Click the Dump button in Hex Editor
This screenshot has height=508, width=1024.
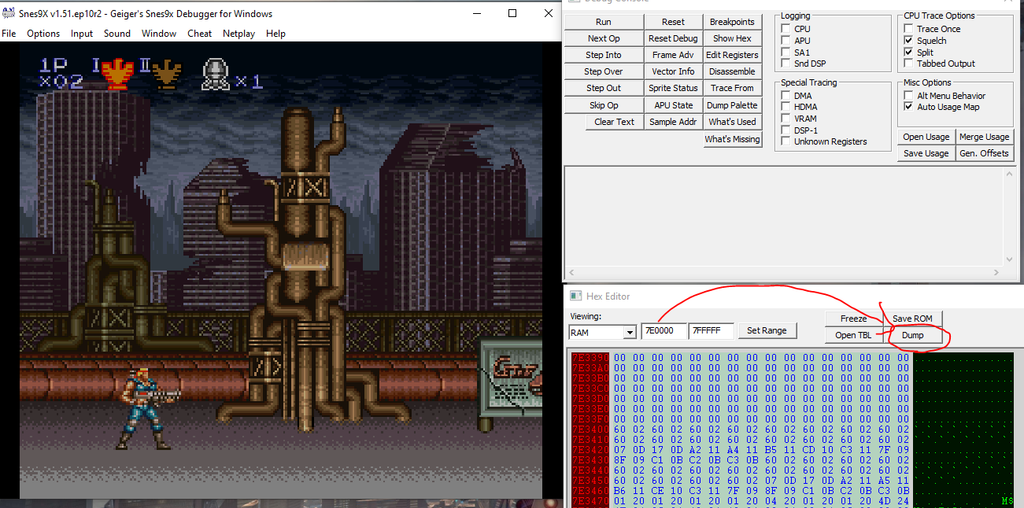pyautogui.click(x=912, y=335)
